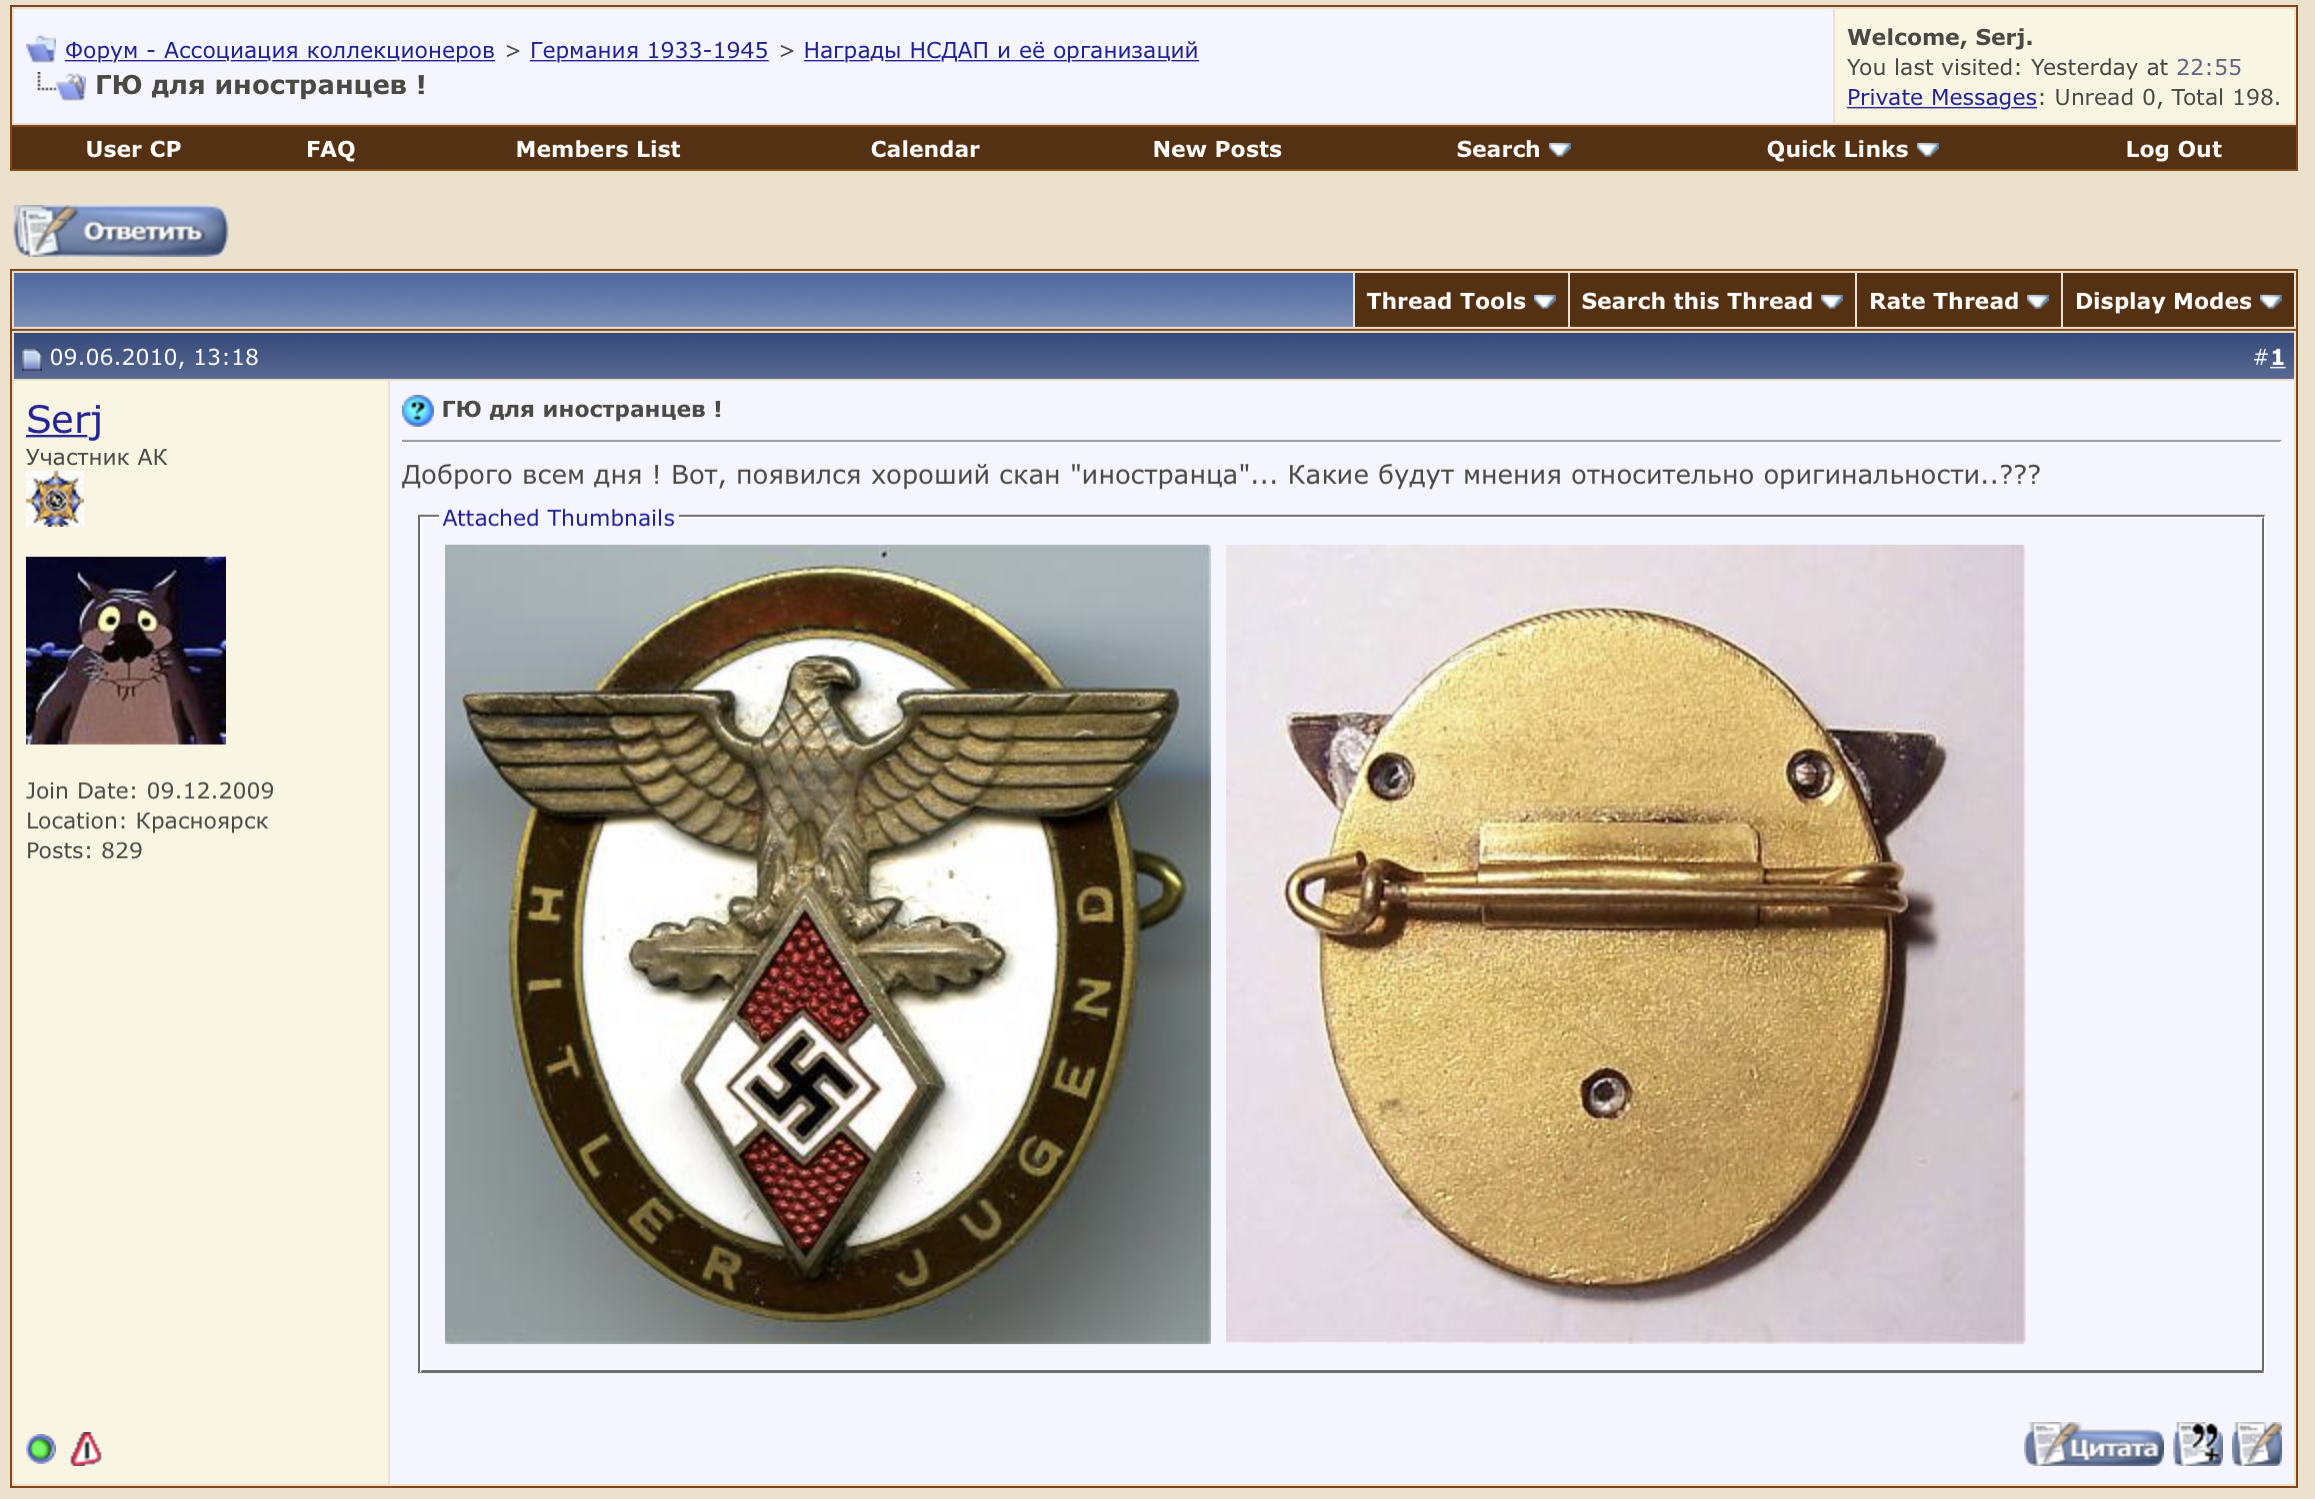The width and height of the screenshot is (2315, 1499).
Task: Go to New Posts in the navbar
Action: (x=1216, y=149)
